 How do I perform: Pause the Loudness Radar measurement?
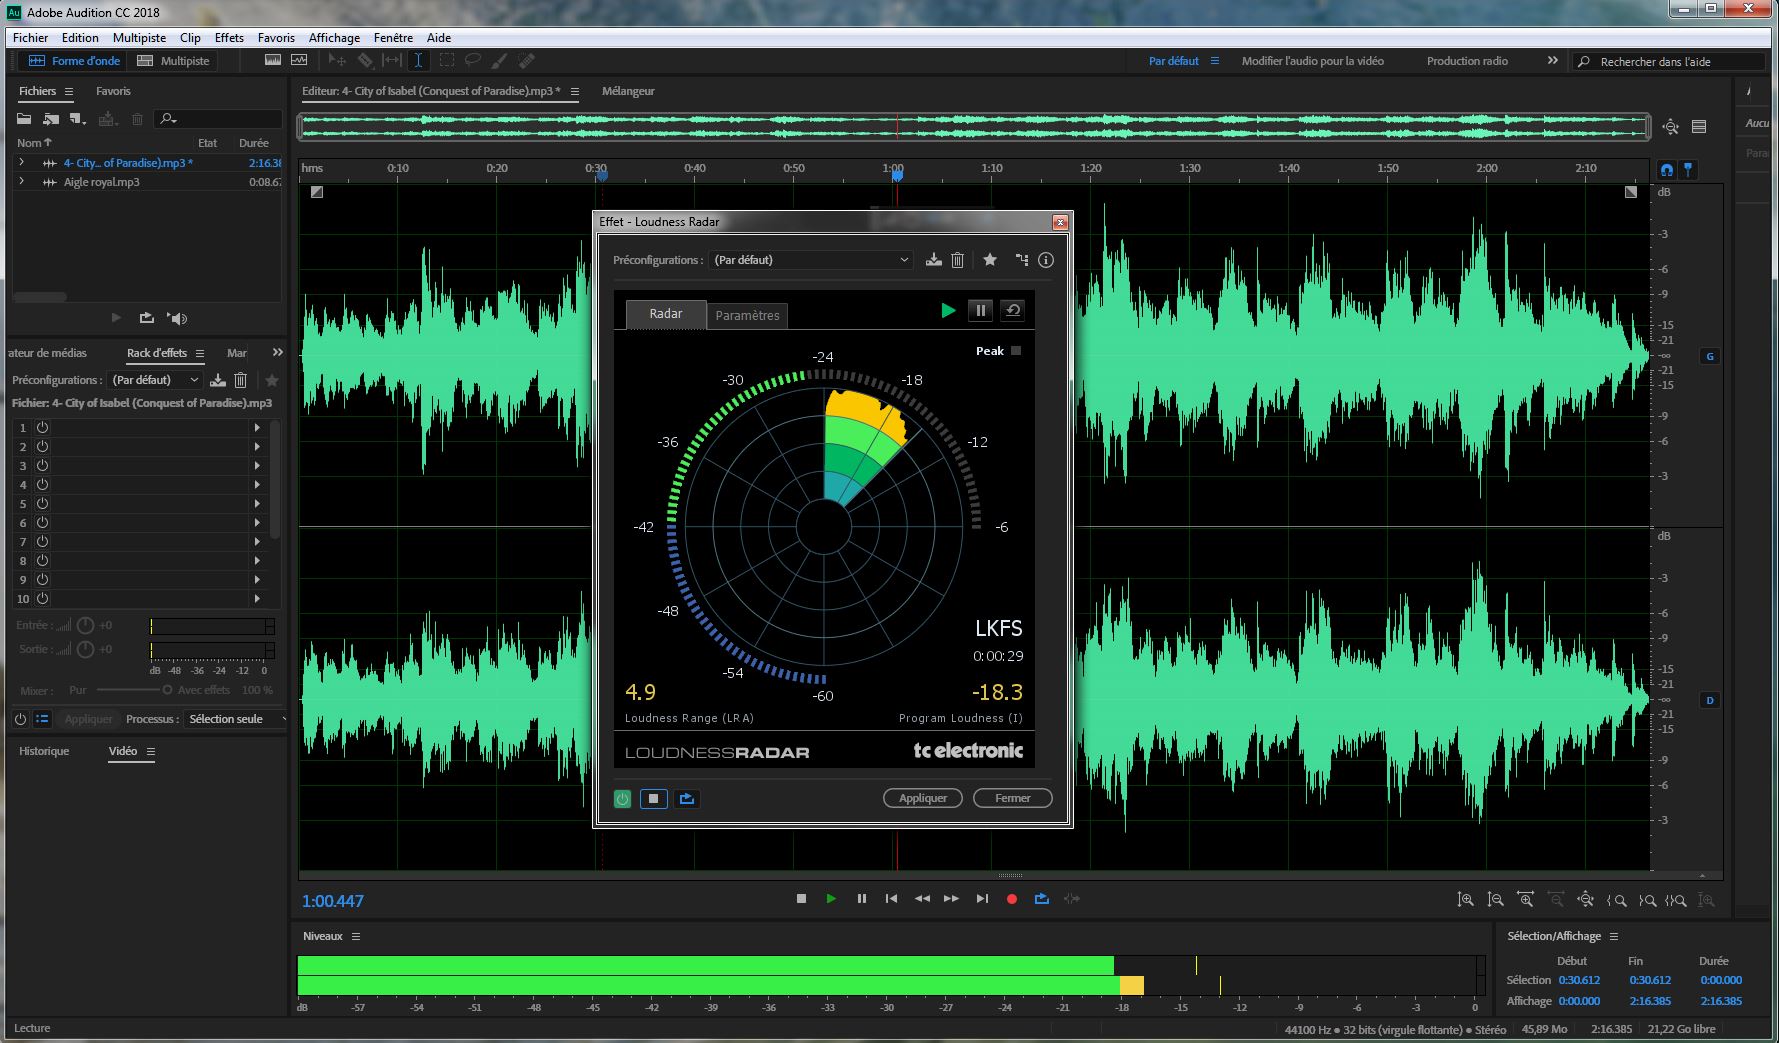tap(980, 311)
